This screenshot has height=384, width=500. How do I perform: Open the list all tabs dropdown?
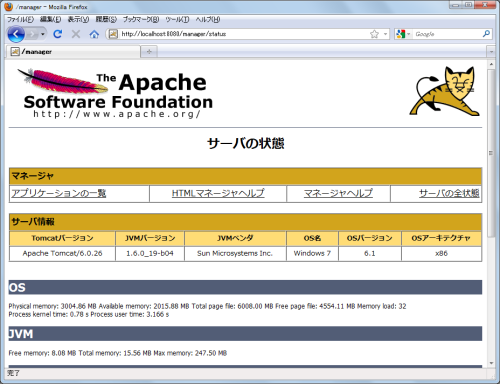point(491,52)
